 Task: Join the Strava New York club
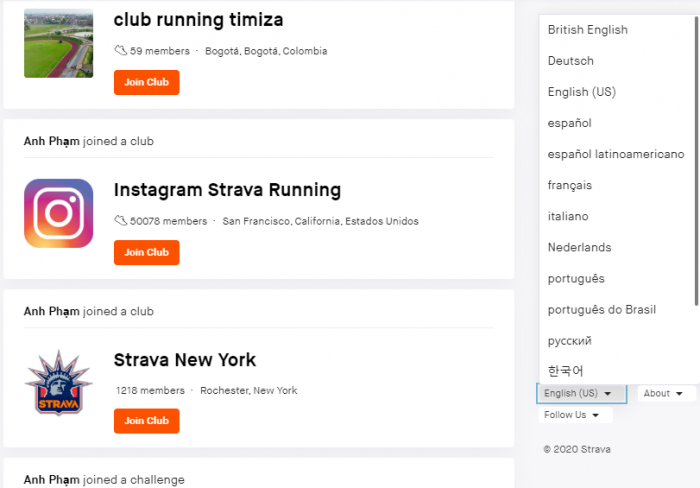coord(146,421)
